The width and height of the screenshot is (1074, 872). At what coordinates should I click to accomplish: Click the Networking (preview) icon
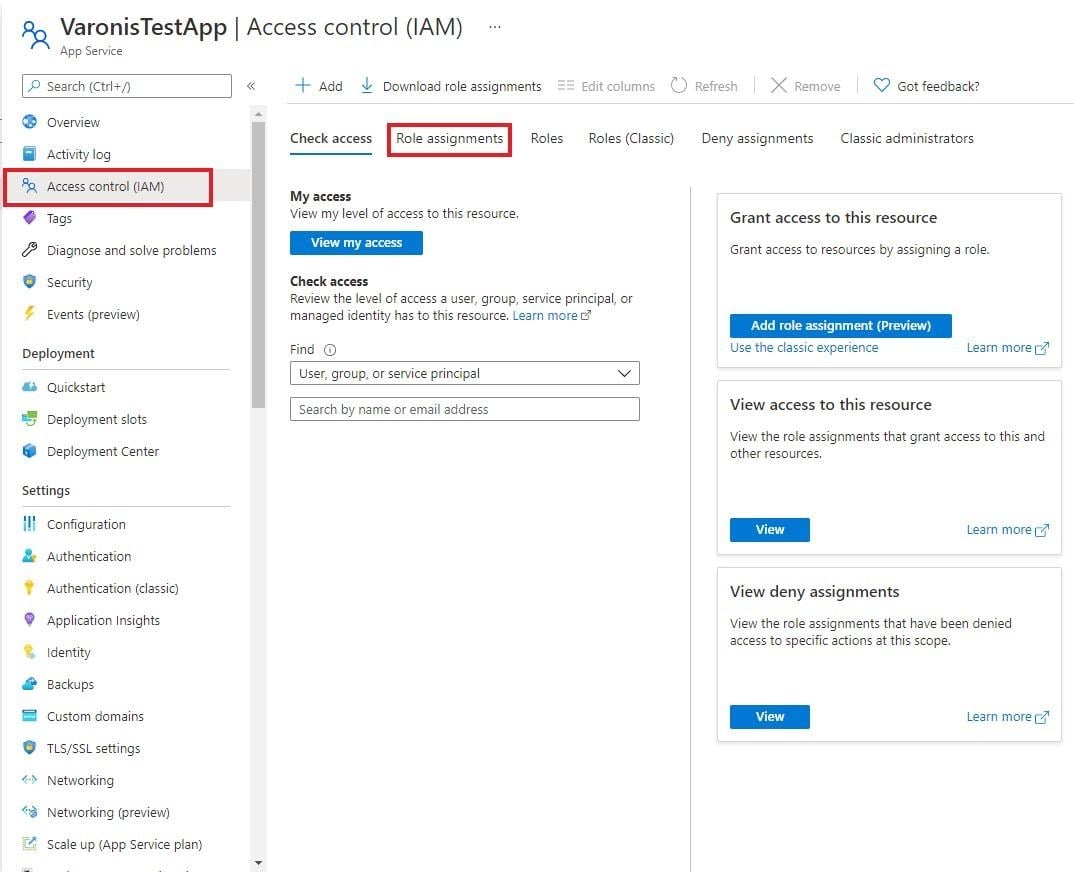point(29,812)
